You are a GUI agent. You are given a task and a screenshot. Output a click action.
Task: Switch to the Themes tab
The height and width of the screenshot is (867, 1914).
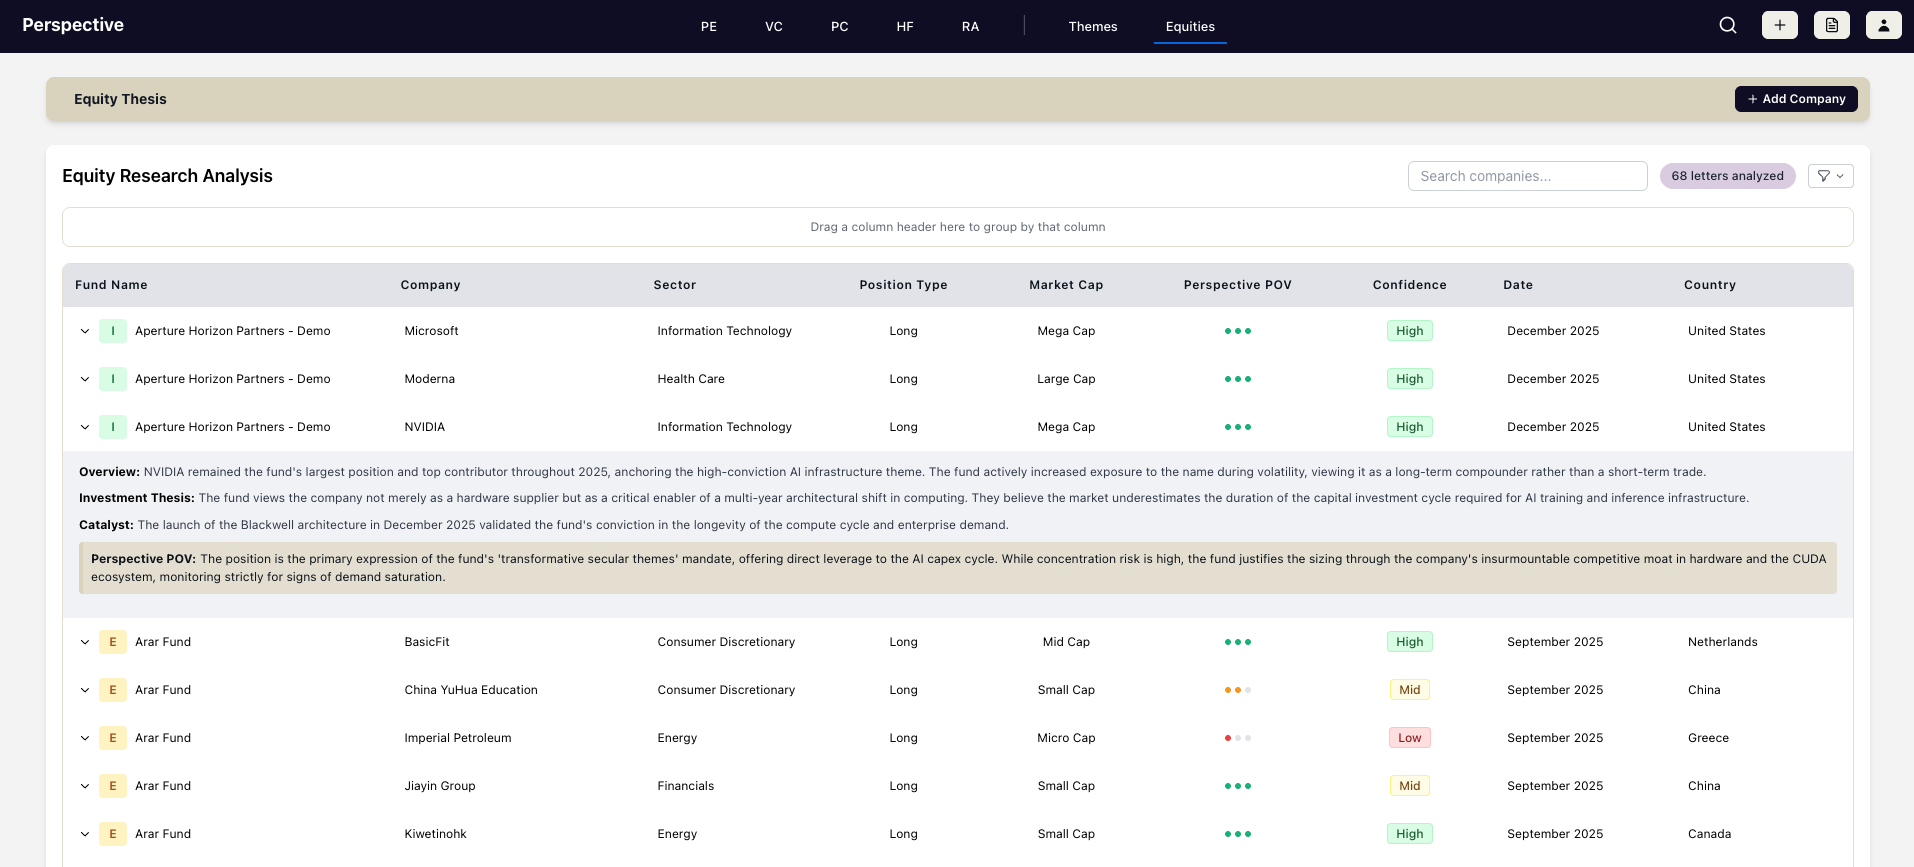click(1092, 27)
